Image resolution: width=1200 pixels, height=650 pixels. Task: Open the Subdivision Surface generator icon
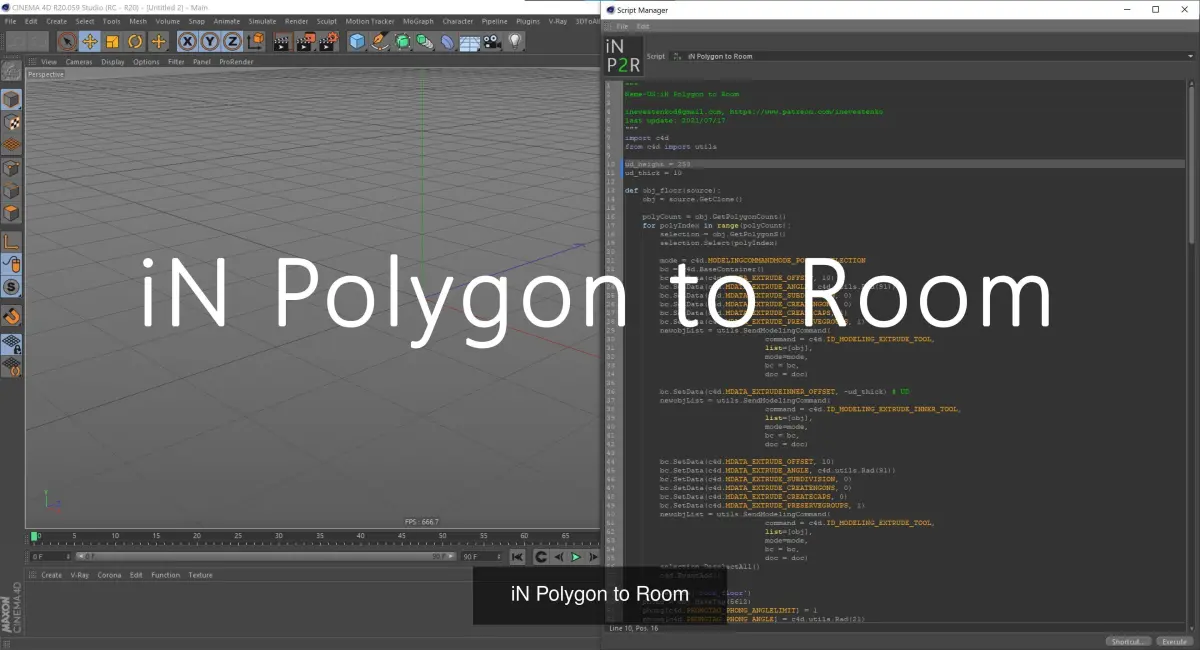point(402,41)
